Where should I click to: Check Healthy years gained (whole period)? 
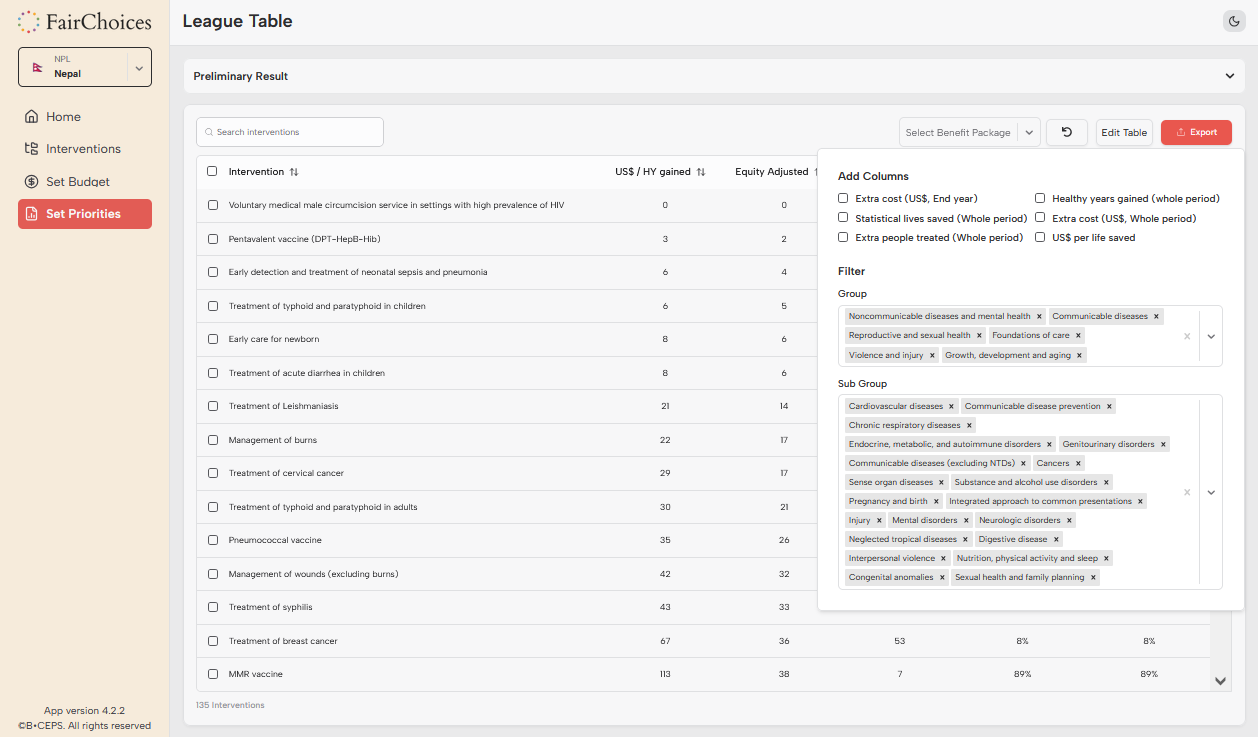point(1040,198)
